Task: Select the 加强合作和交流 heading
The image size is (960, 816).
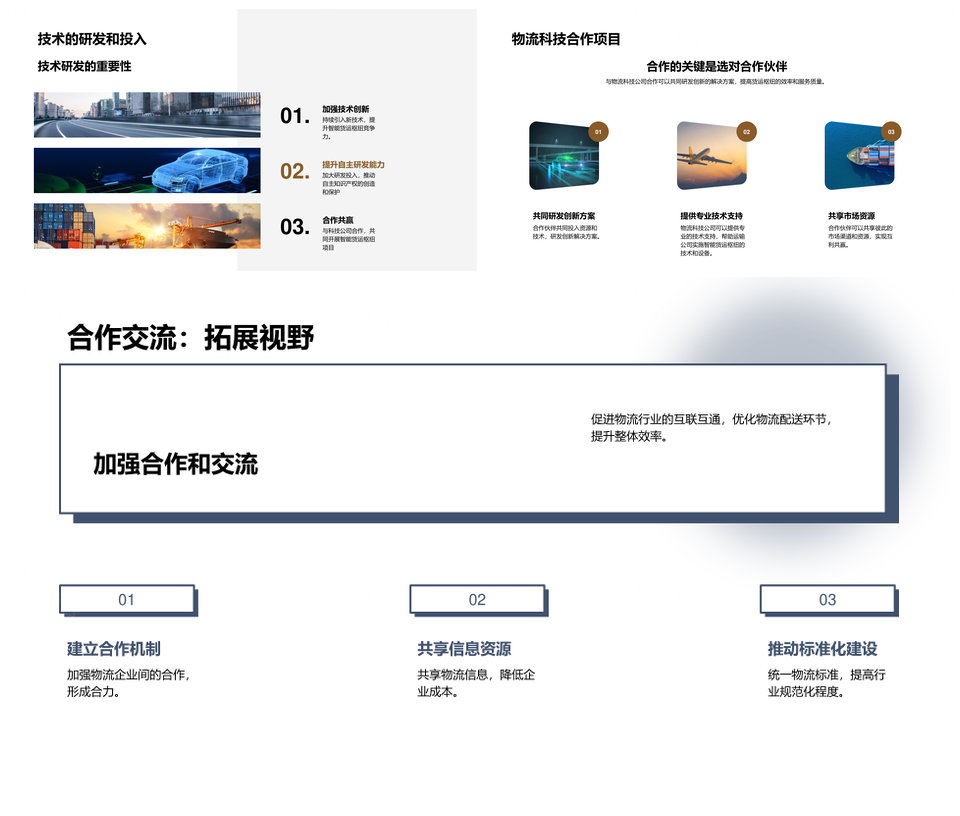Action: pyautogui.click(x=176, y=464)
